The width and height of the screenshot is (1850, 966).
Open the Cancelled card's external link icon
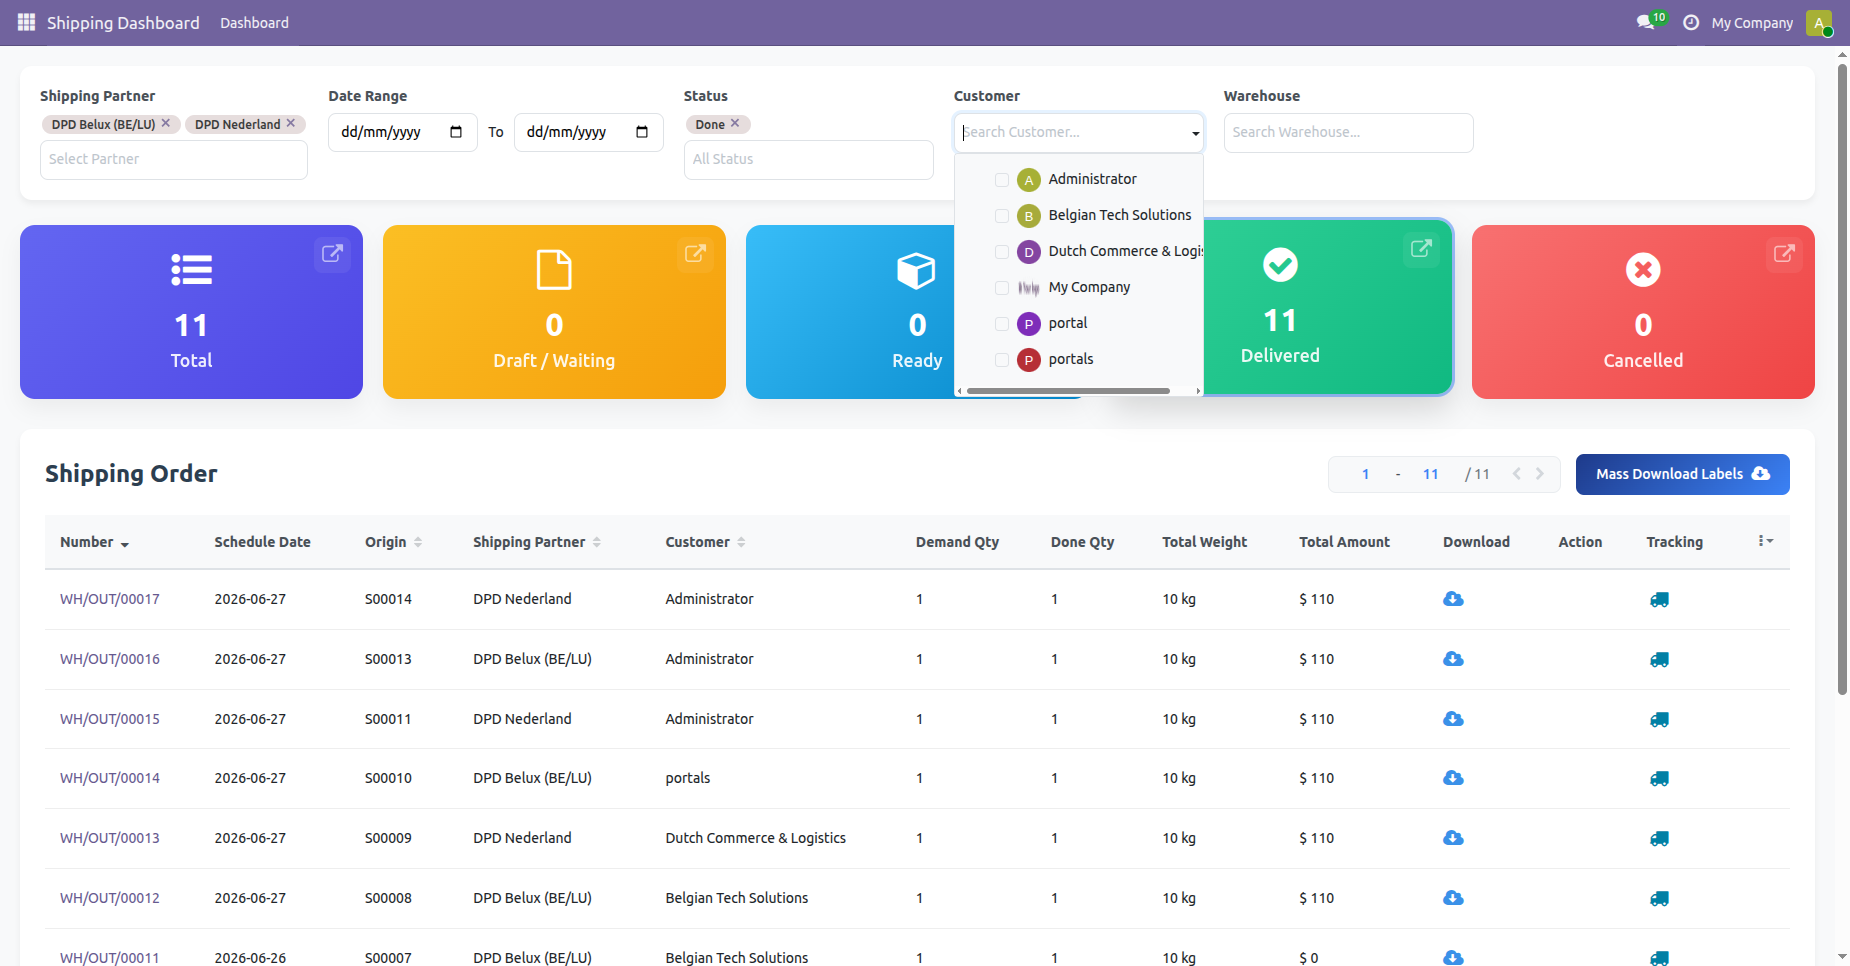(x=1784, y=253)
